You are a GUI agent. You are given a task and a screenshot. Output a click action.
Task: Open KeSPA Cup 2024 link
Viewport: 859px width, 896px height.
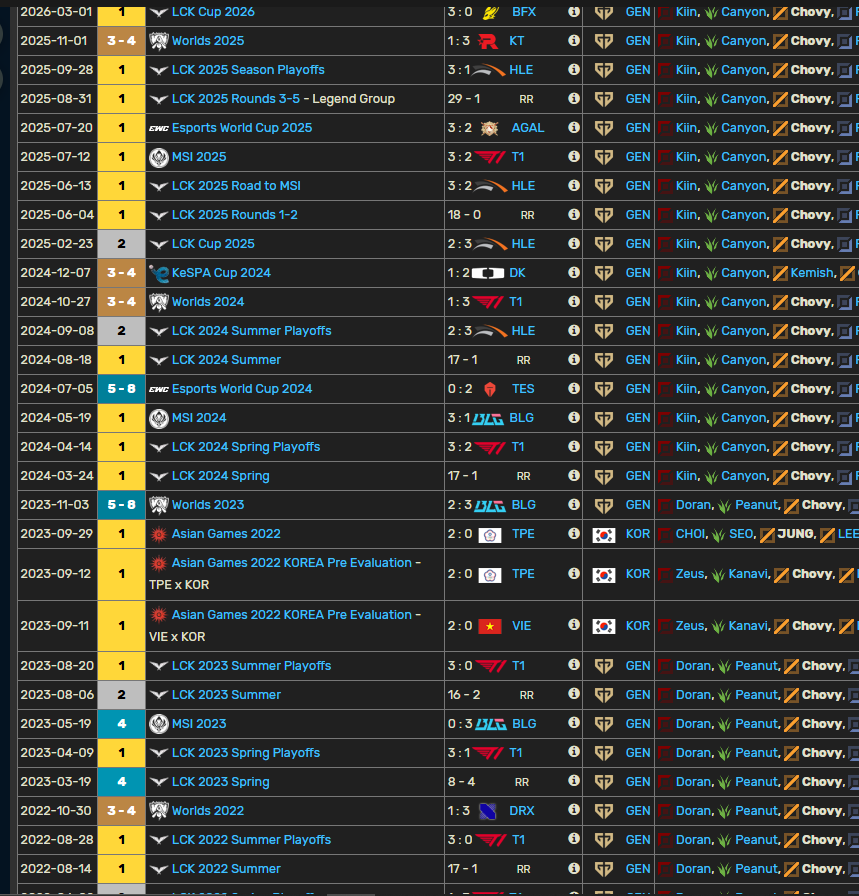pyautogui.click(x=221, y=273)
